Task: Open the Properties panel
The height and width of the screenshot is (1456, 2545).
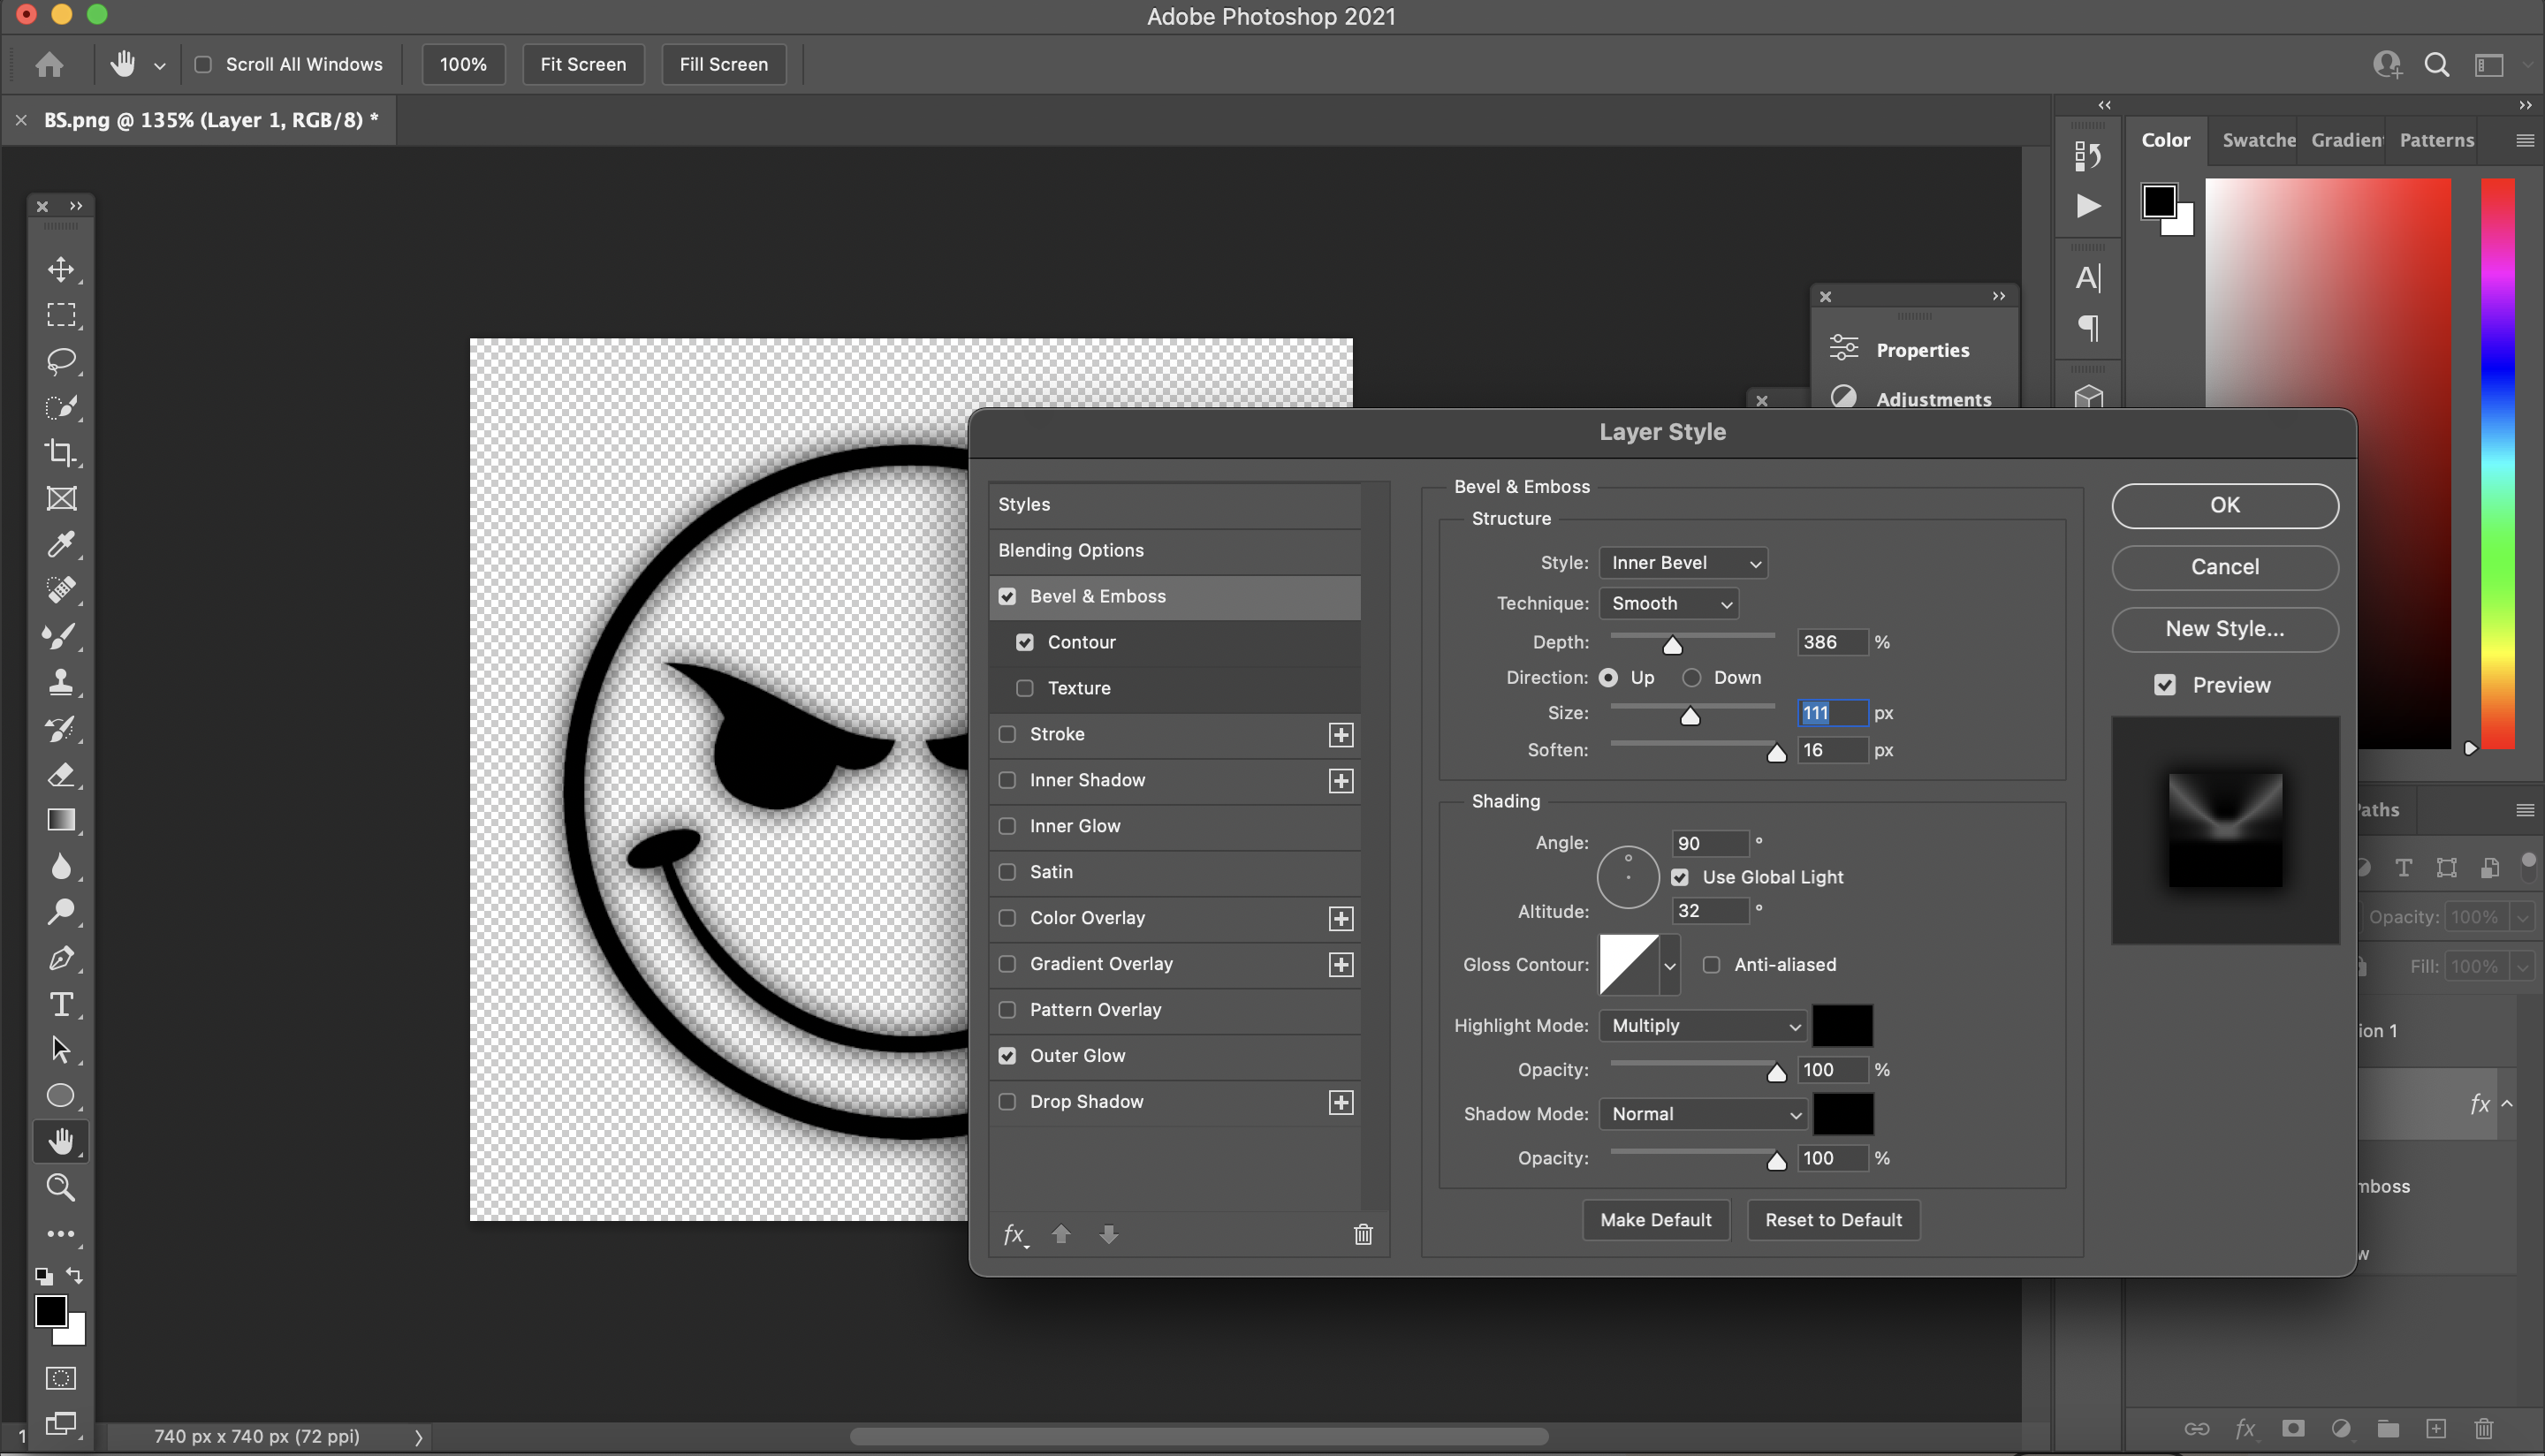Action: (1921, 349)
